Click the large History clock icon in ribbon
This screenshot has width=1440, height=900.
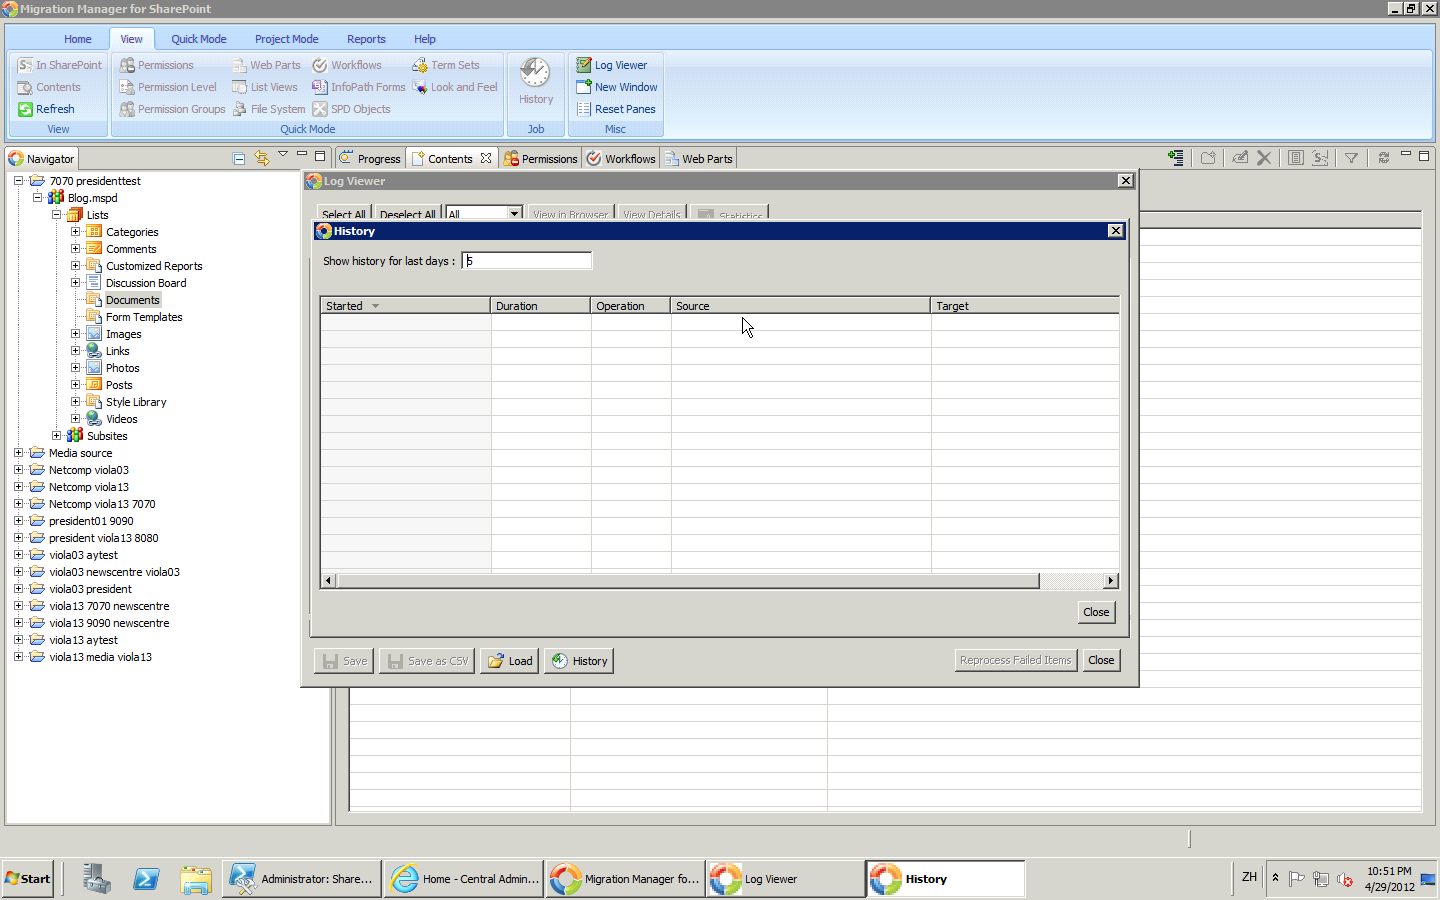point(535,73)
